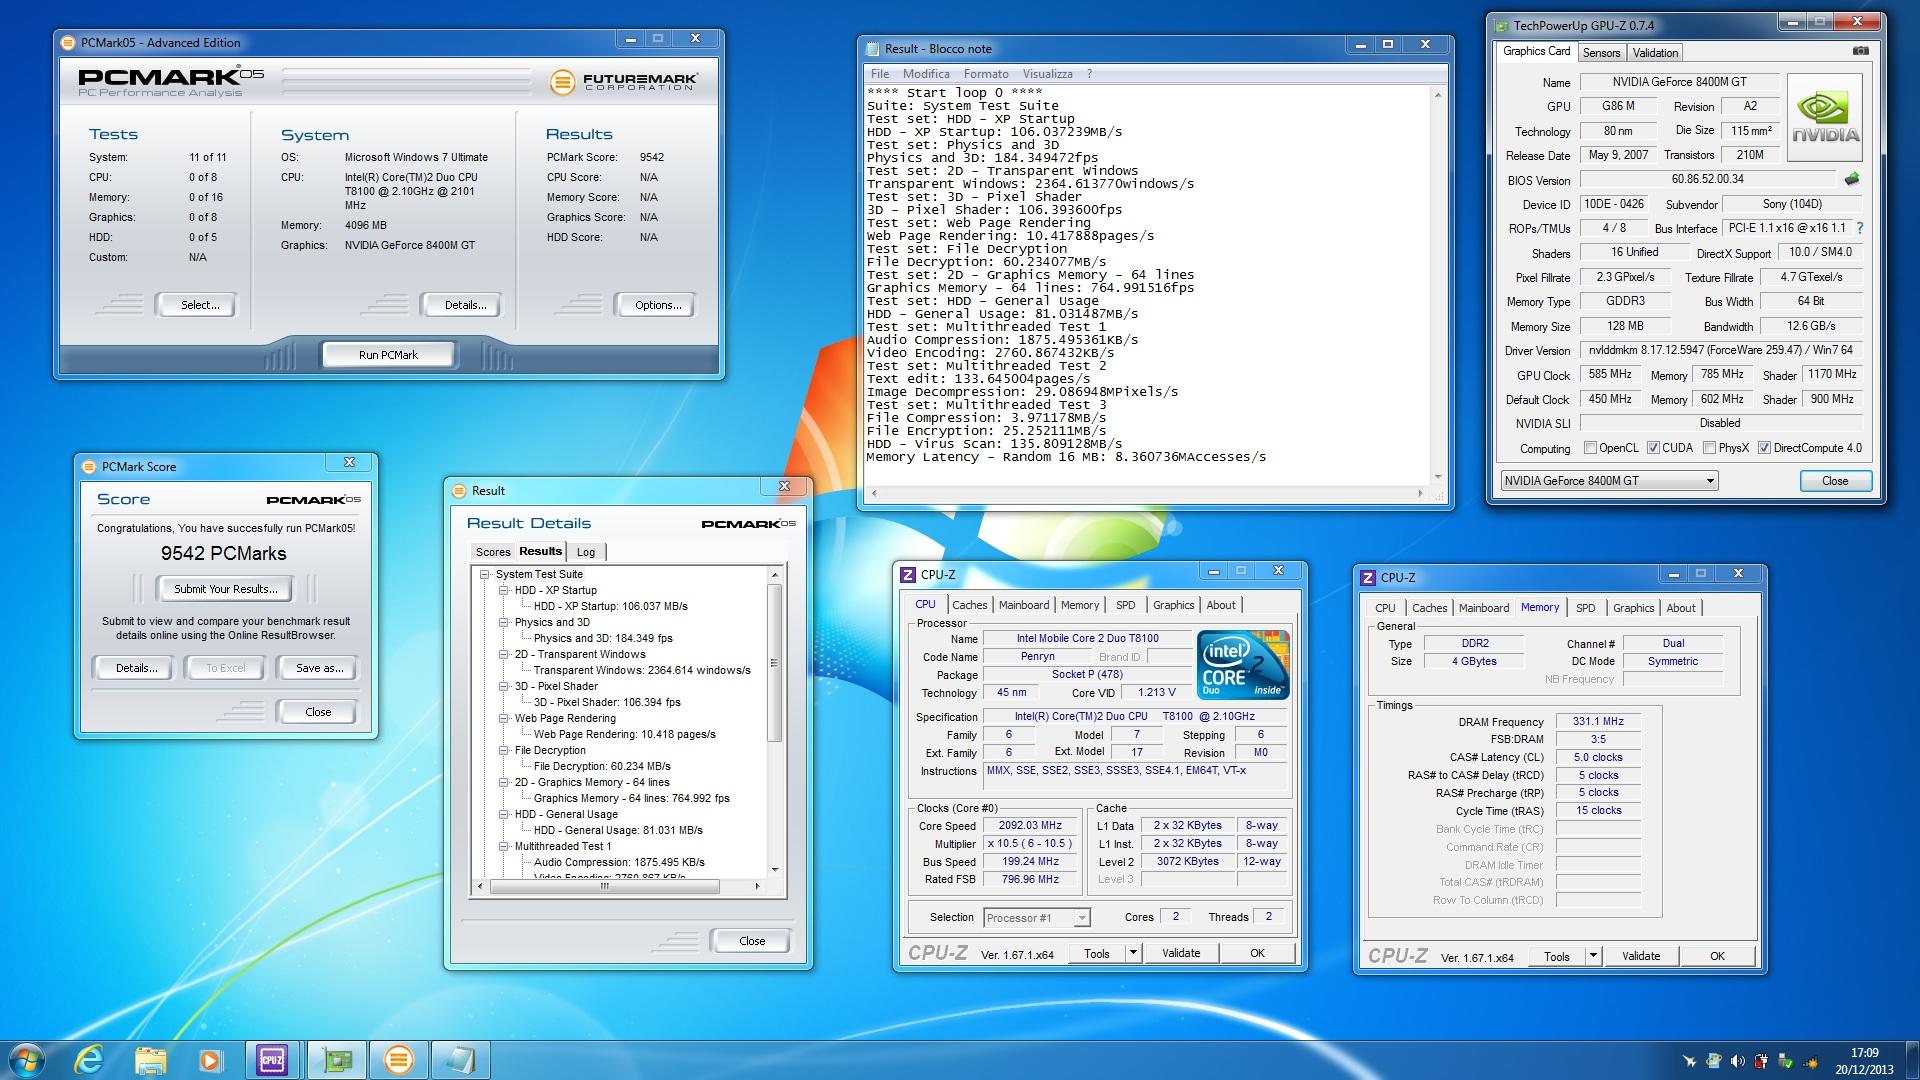Image resolution: width=1920 pixels, height=1080 pixels.
Task: Open the Visualizza menu in Notepad
Action: pyautogui.click(x=1047, y=74)
